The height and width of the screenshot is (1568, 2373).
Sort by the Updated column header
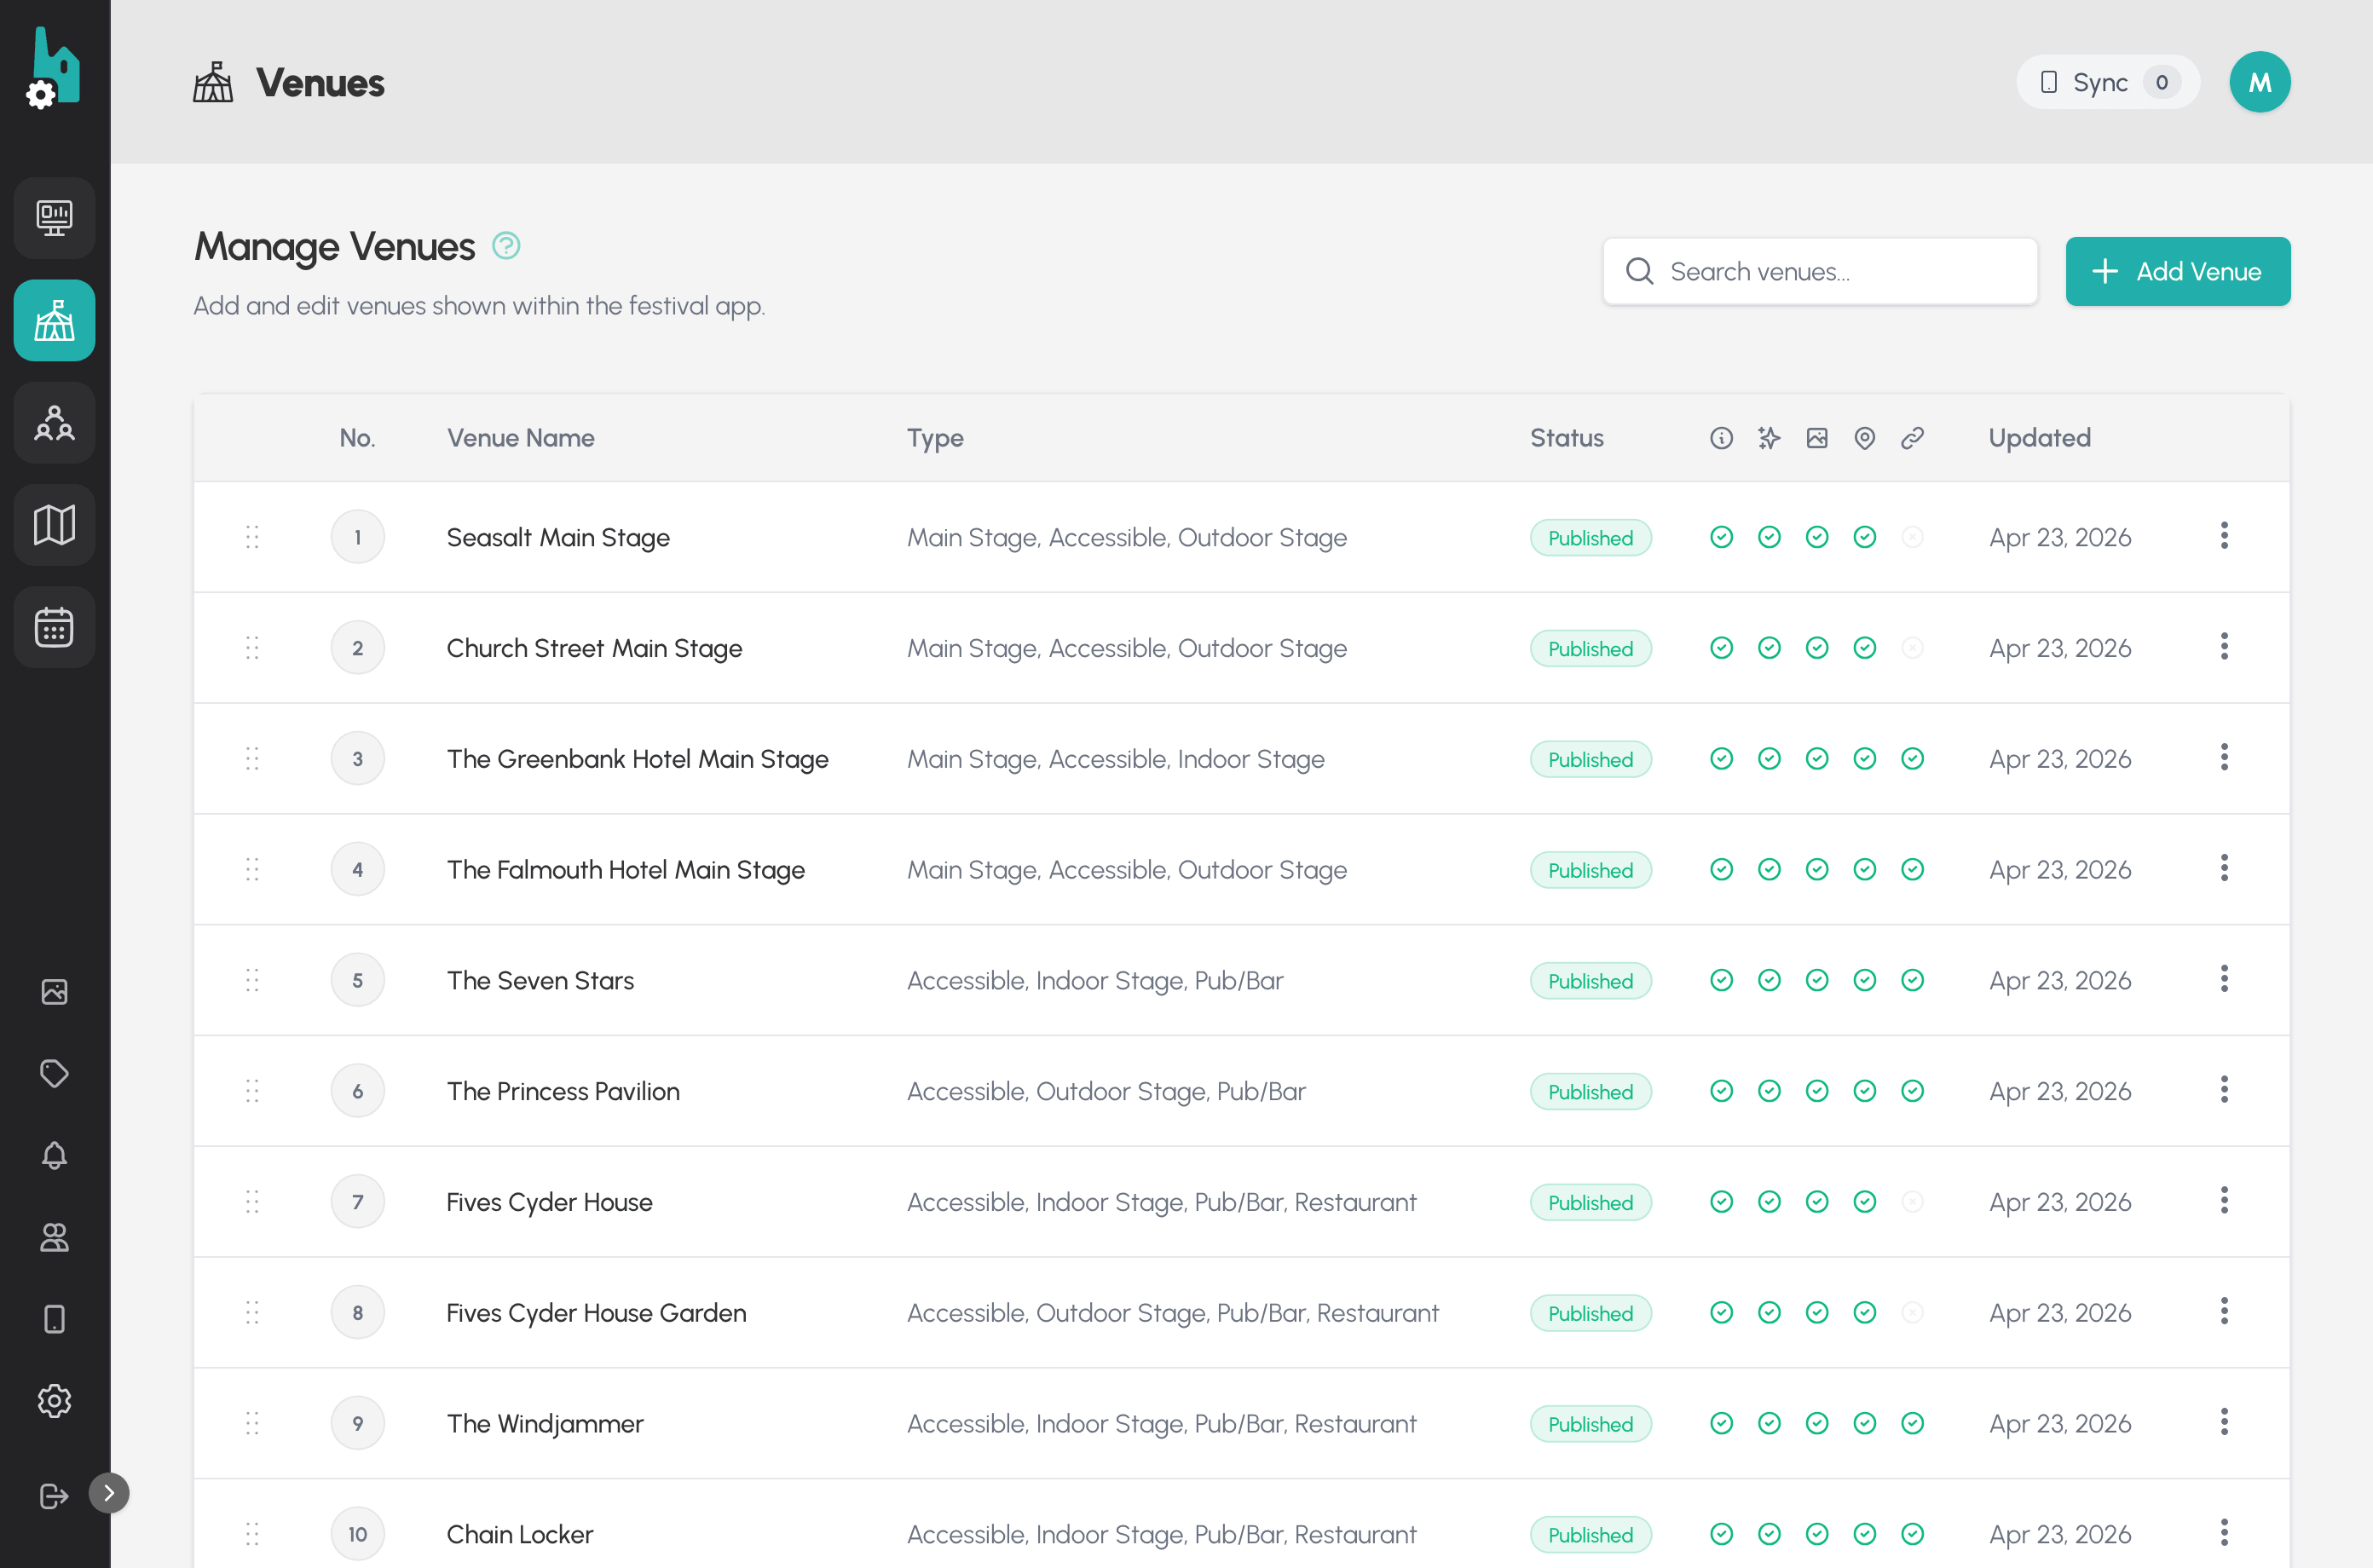[x=2039, y=438]
